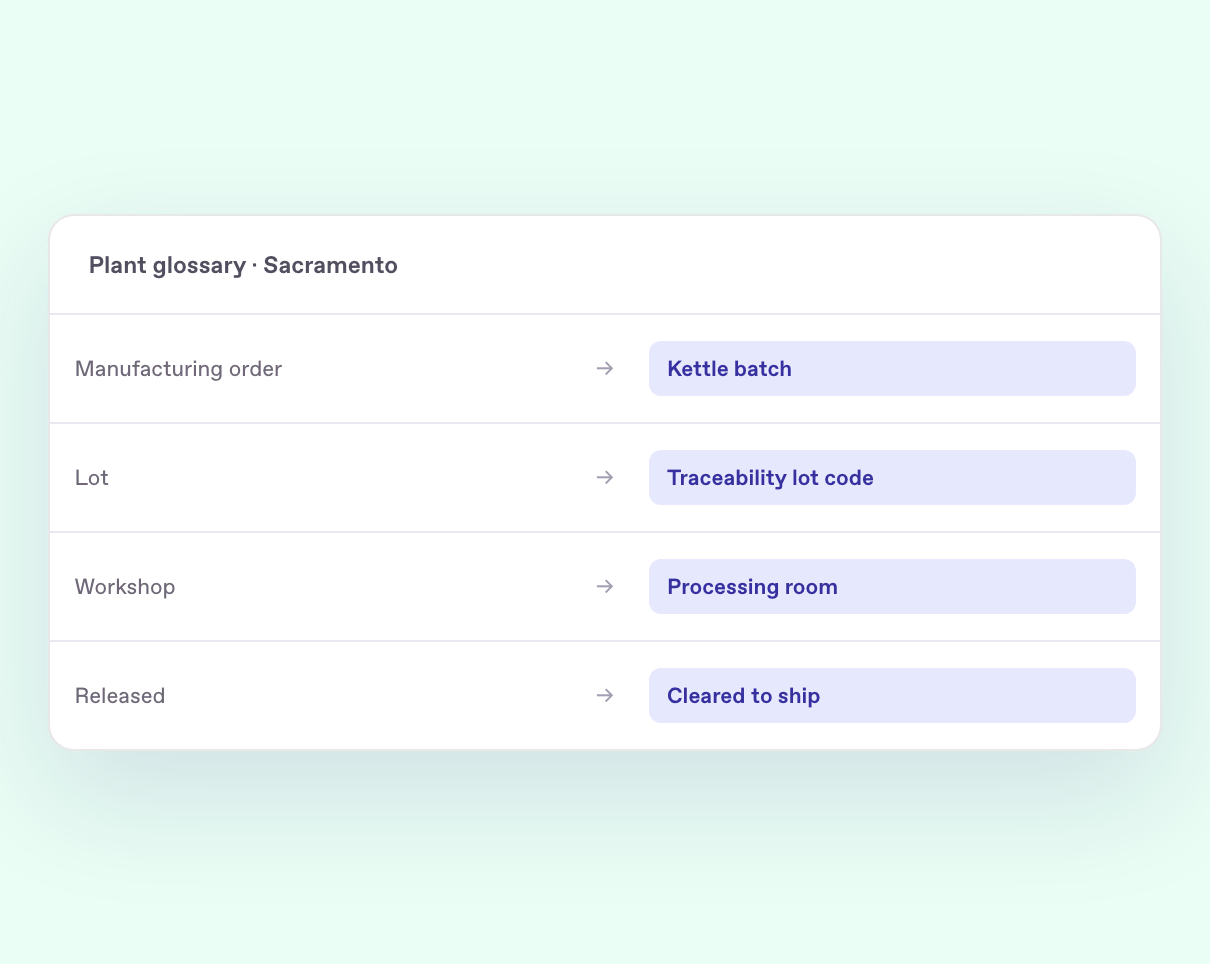The height and width of the screenshot is (964, 1210).
Task: Edit the Kettle batch field
Action: pyautogui.click(x=892, y=369)
